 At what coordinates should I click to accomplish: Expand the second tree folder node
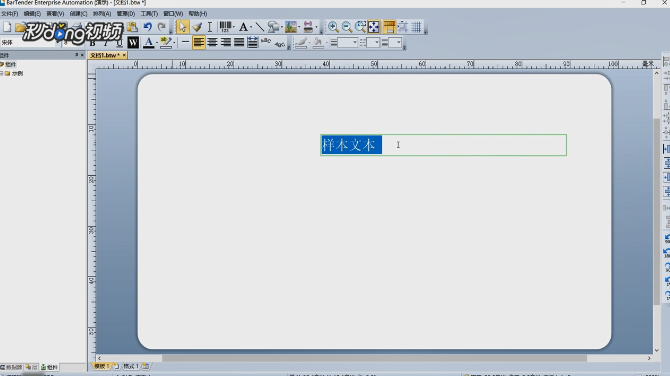2,73
